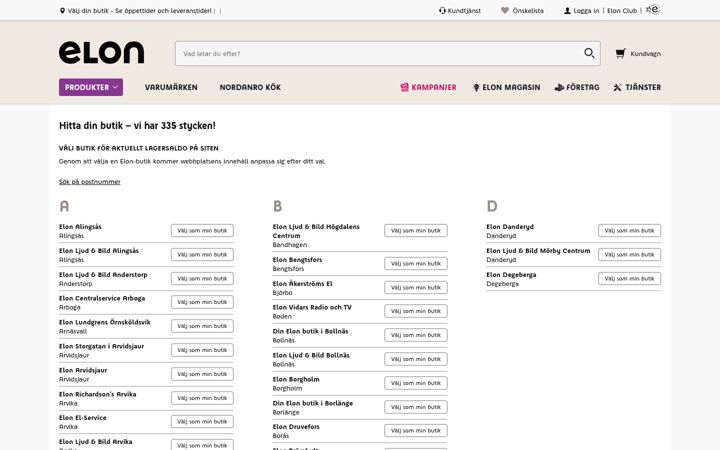
Task: Click the Tjänster tools icon
Action: click(x=618, y=87)
